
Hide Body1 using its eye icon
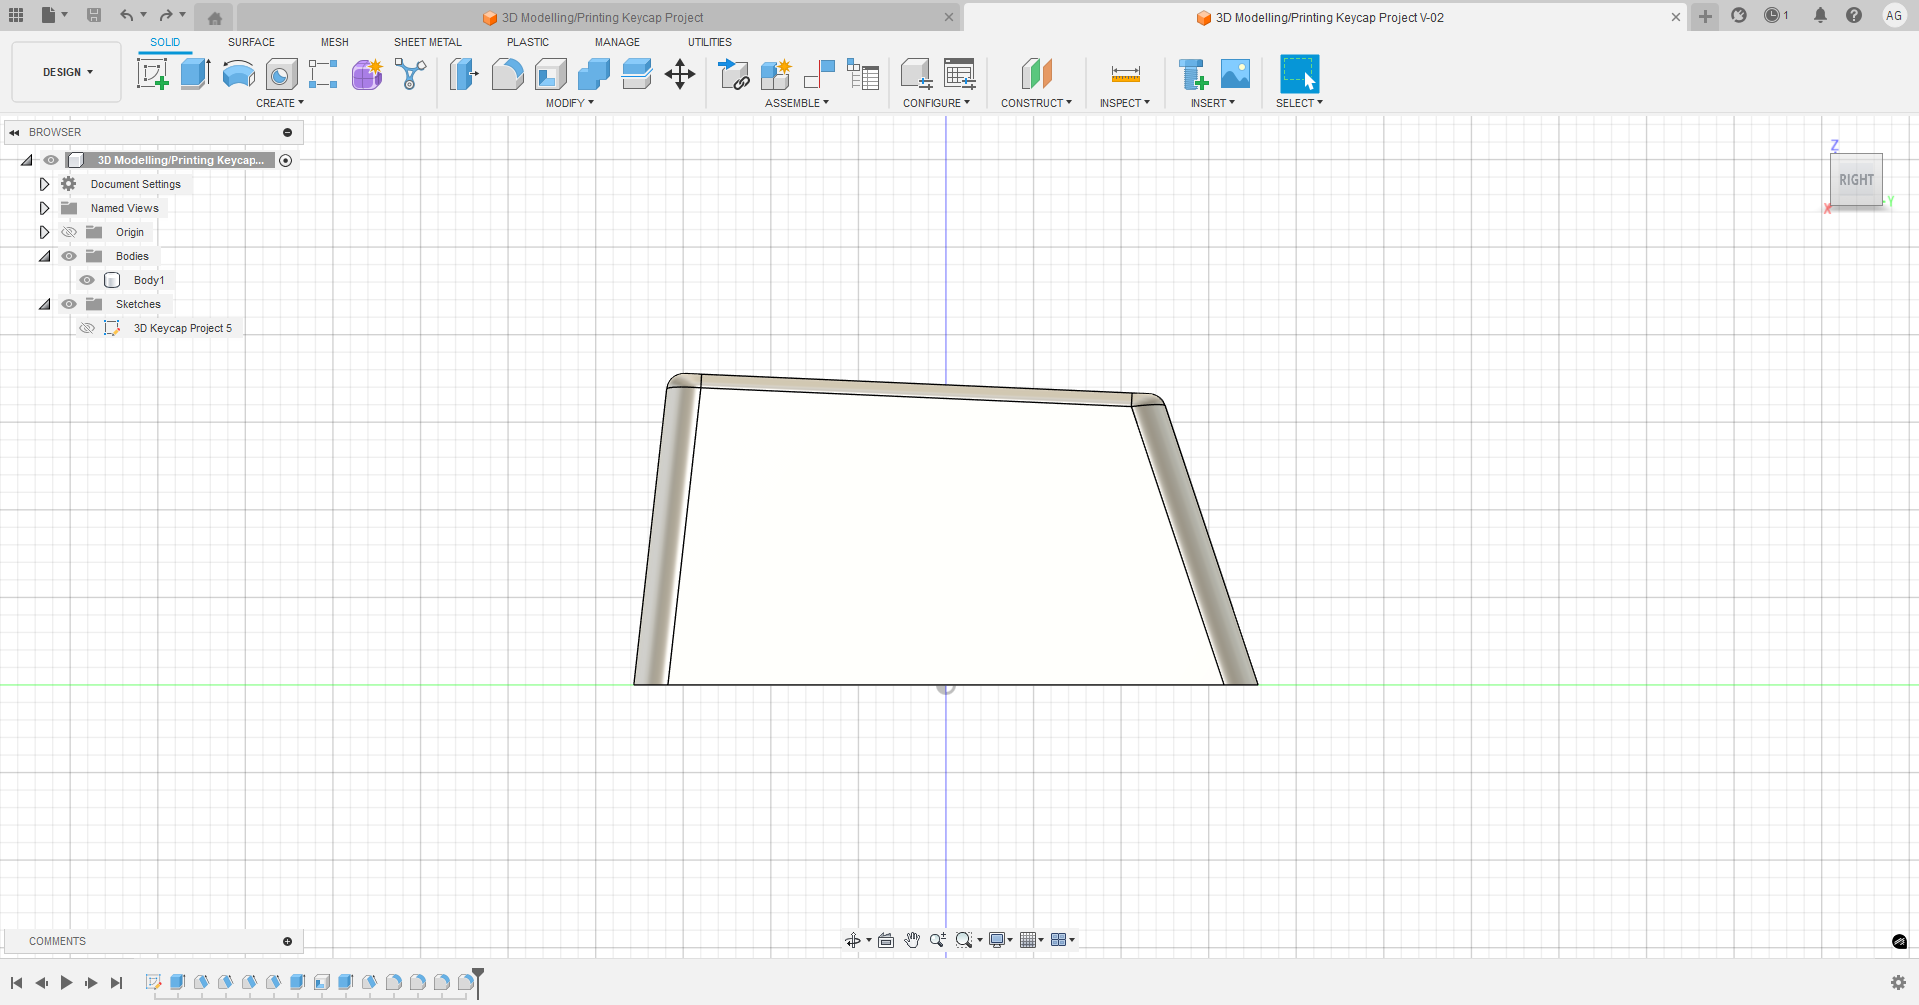pos(87,280)
